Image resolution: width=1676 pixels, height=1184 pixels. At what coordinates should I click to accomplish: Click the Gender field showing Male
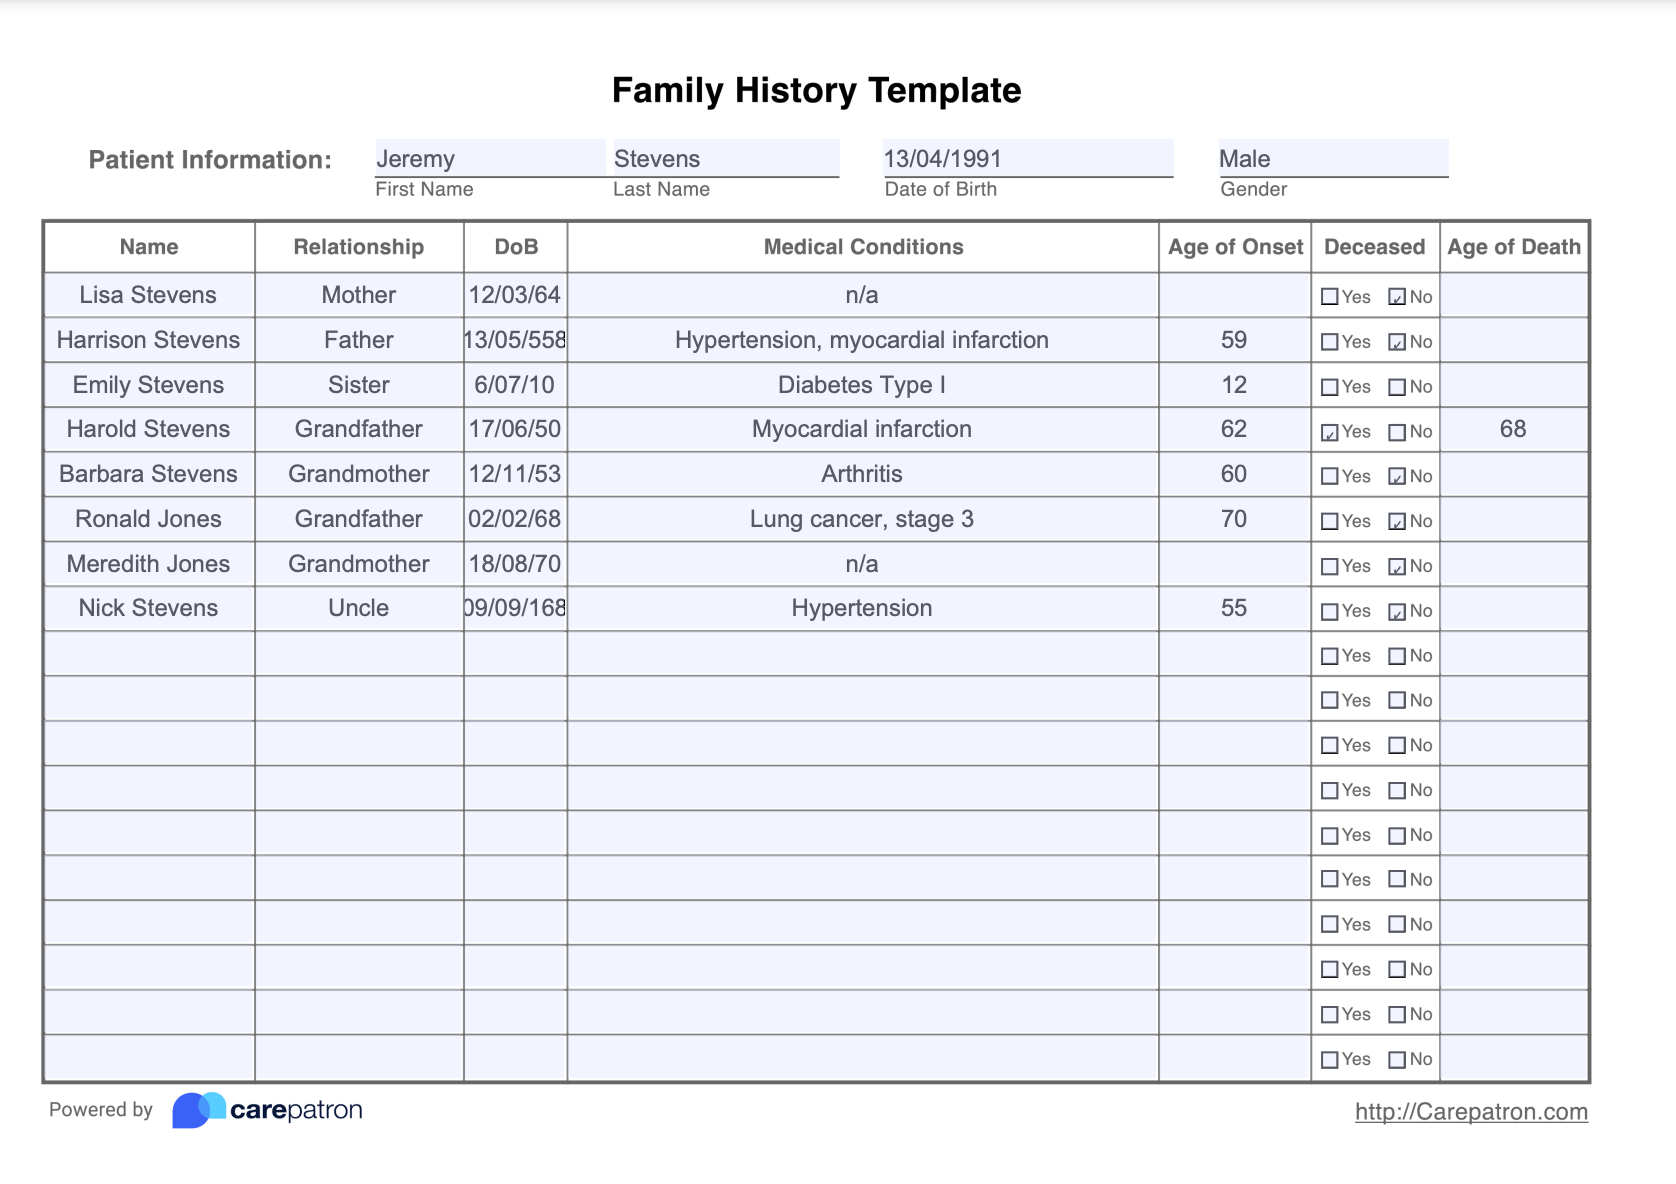coord(1333,159)
